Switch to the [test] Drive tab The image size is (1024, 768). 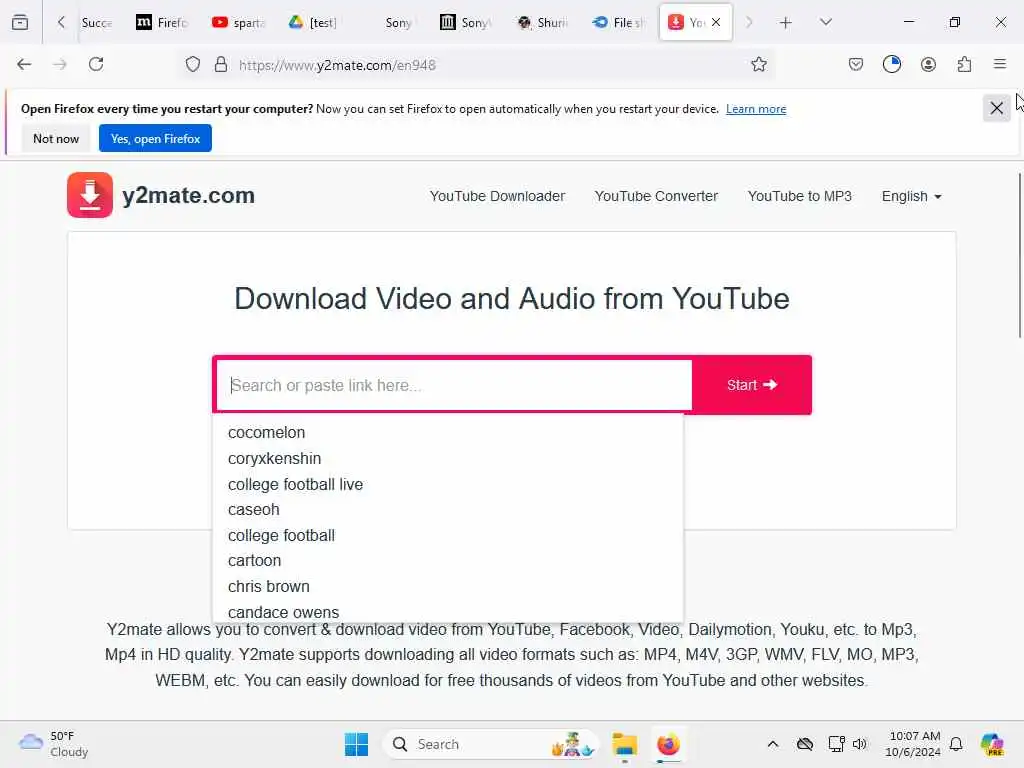coord(313,23)
